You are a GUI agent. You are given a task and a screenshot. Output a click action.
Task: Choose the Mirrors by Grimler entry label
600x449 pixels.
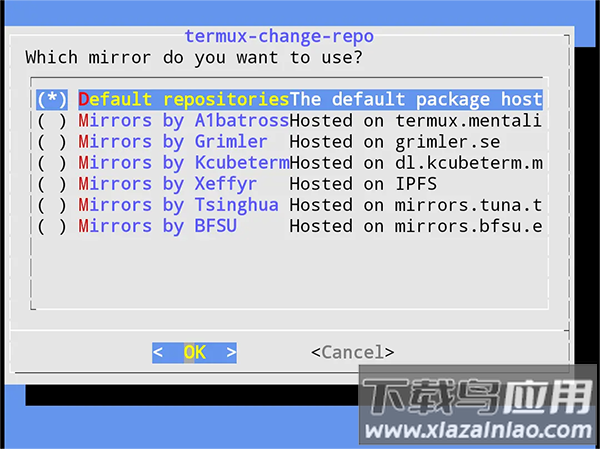point(173,142)
